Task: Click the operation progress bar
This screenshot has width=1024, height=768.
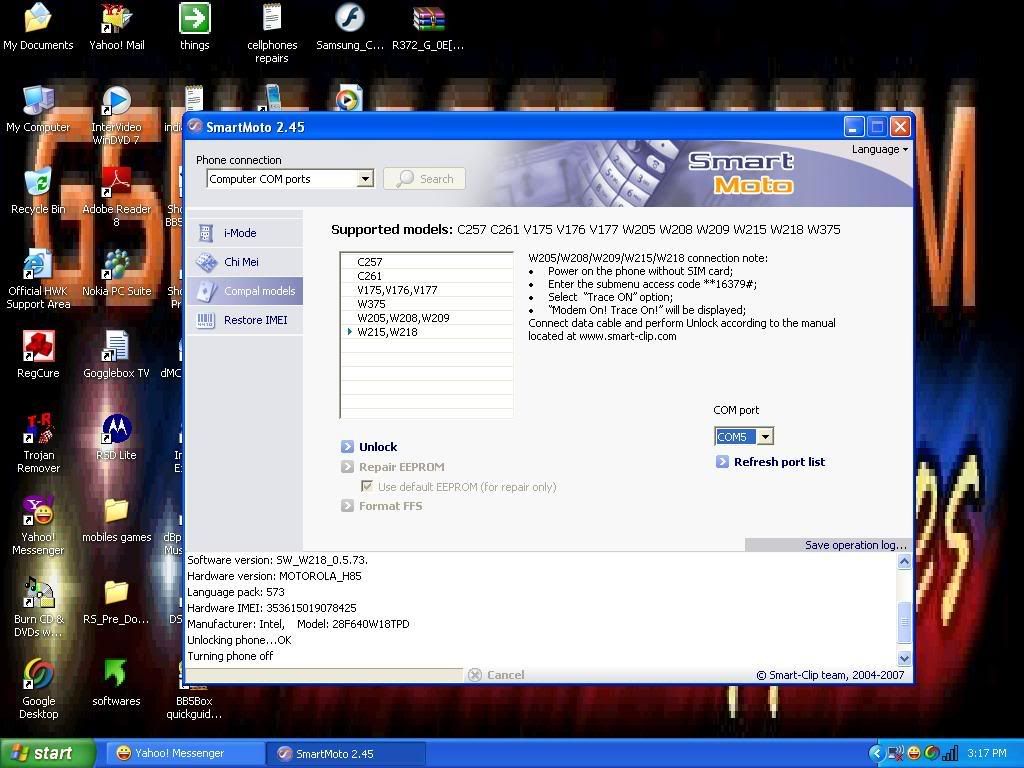Action: pos(325,675)
